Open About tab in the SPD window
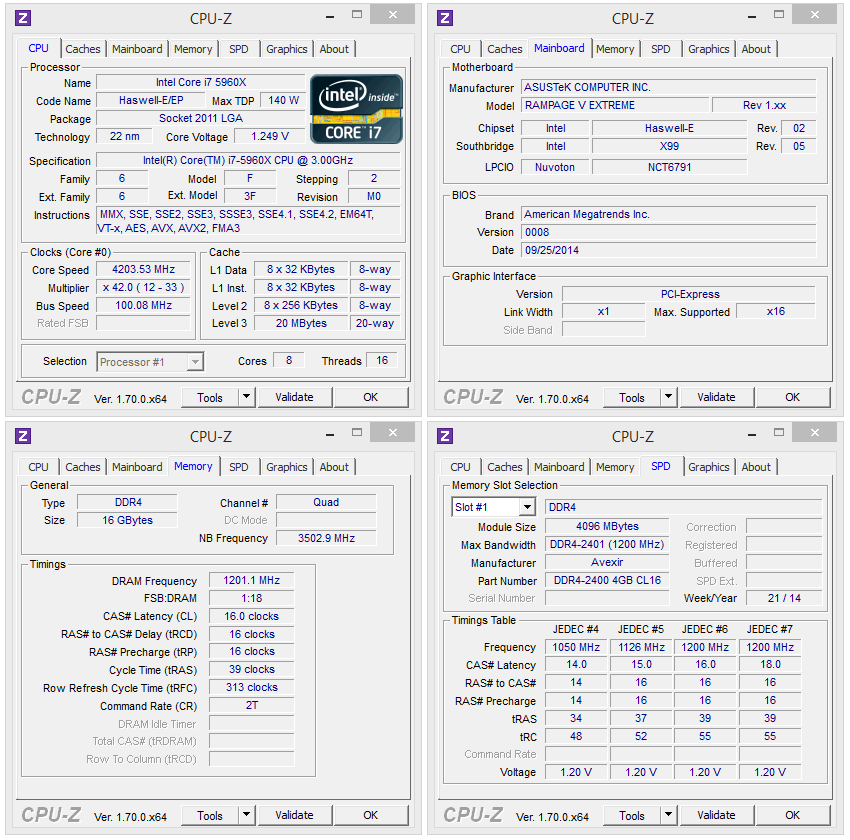This screenshot has width=850, height=840. click(x=756, y=467)
